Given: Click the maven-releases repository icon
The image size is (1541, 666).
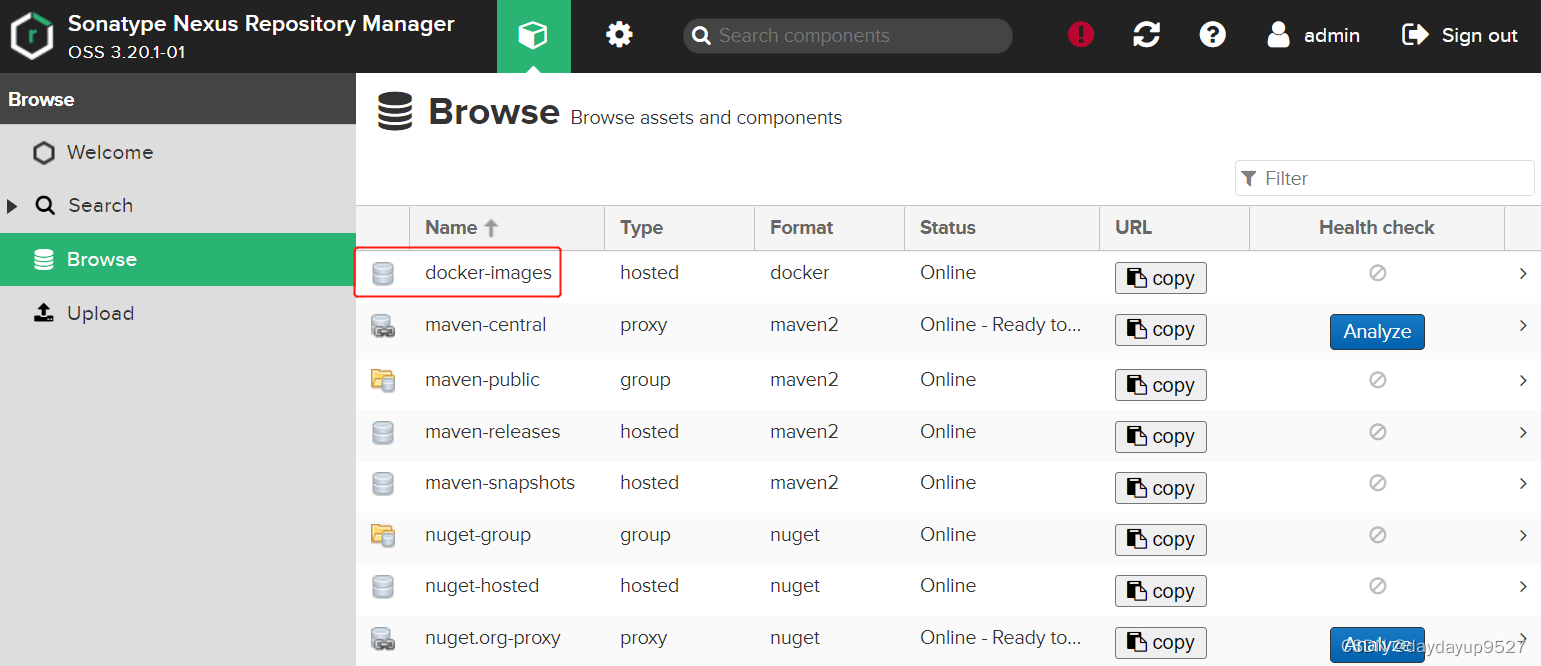Looking at the screenshot, I should coord(382,432).
